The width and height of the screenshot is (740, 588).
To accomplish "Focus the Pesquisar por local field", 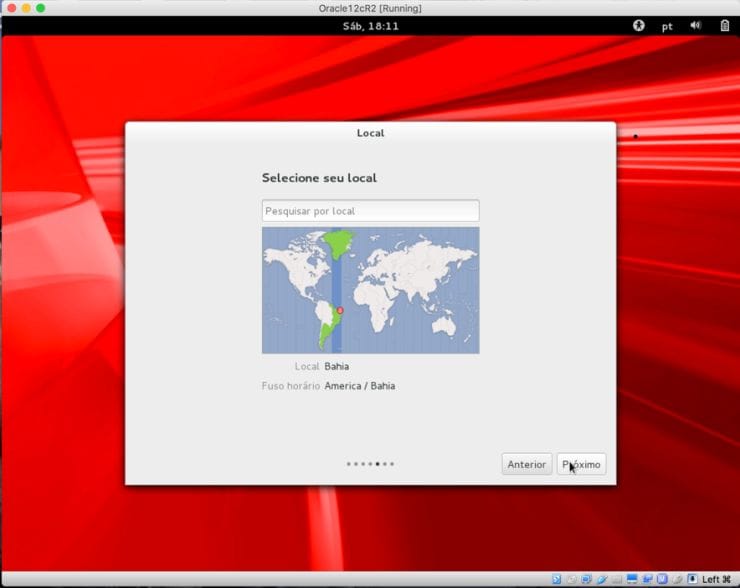I will [370, 211].
